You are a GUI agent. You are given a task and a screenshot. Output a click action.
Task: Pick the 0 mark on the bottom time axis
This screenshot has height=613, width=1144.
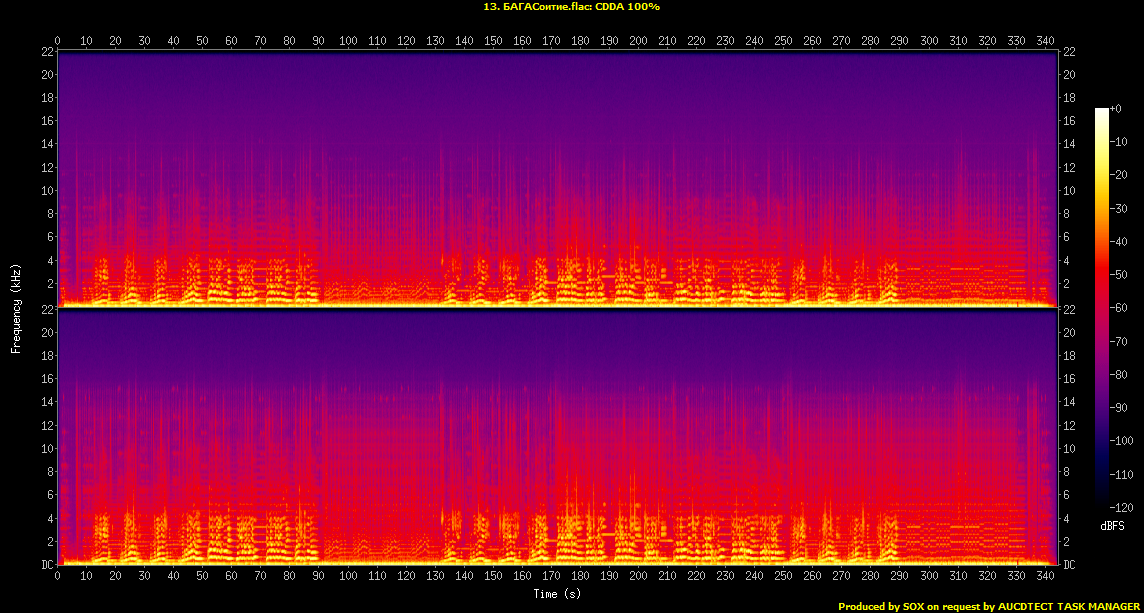pos(58,577)
